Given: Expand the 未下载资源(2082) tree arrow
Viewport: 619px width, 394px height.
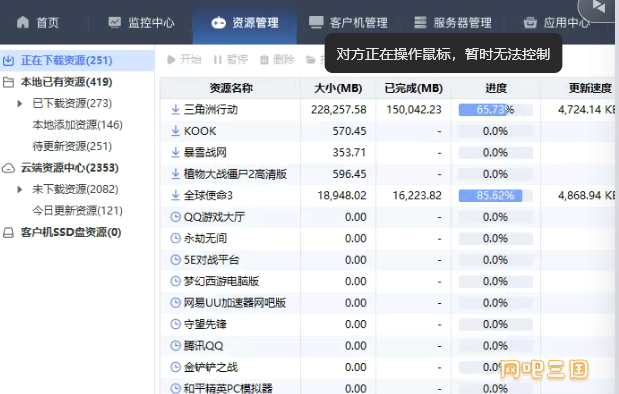Looking at the screenshot, I should point(20,189).
